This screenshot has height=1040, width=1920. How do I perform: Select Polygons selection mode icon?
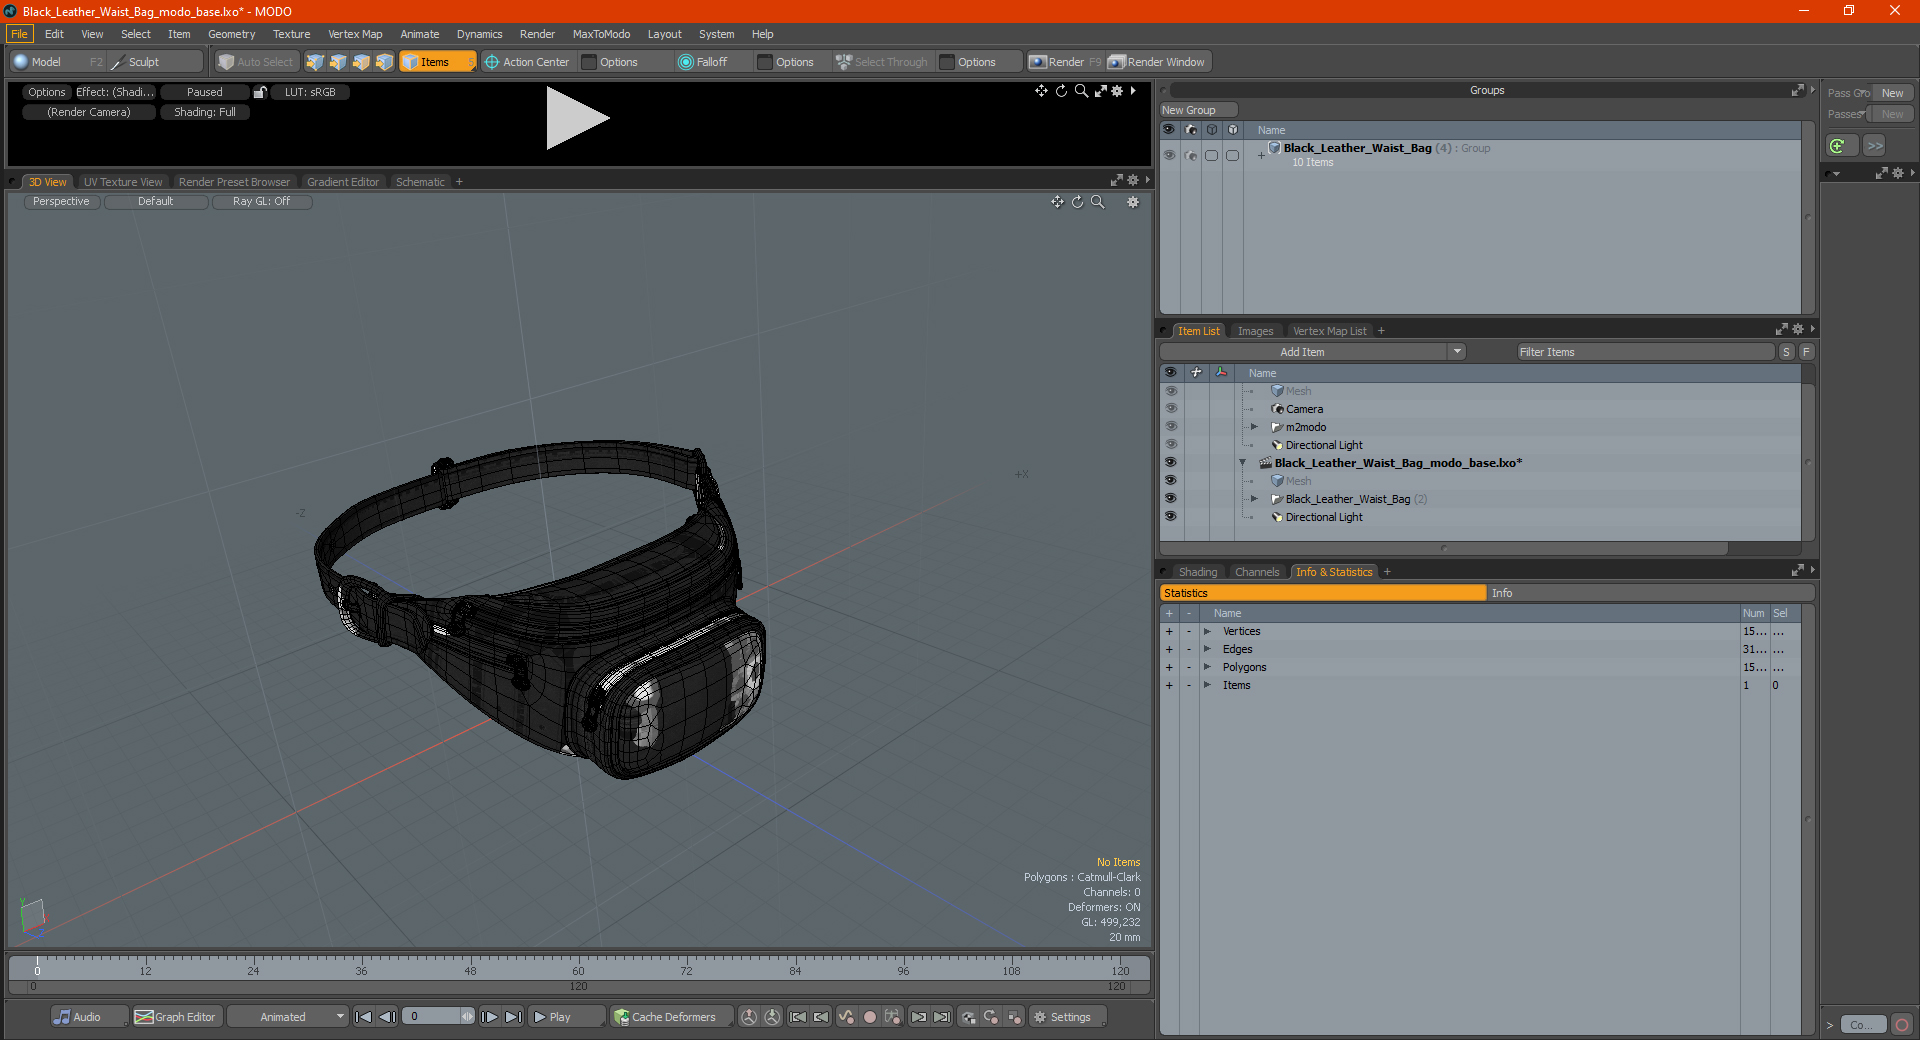(x=361, y=62)
